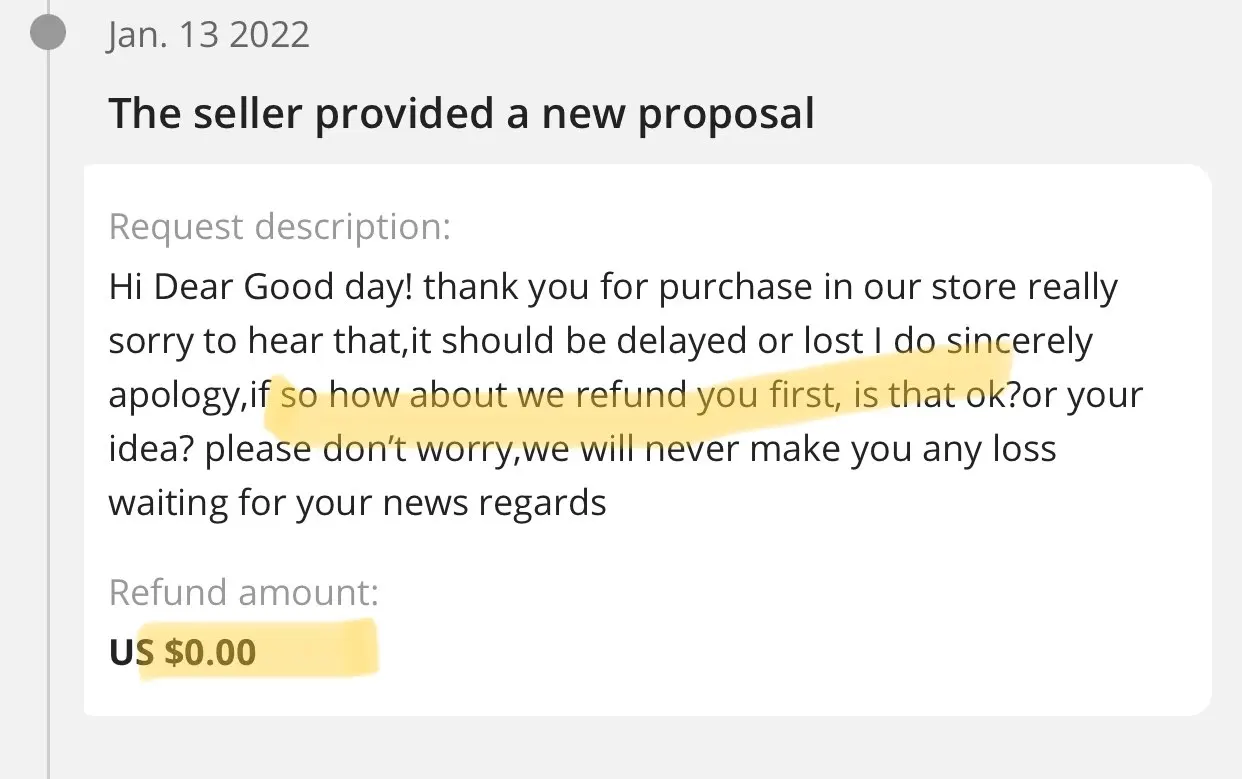The height and width of the screenshot is (779, 1242).
Task: Click the Refund amount label
Action: tap(244, 592)
